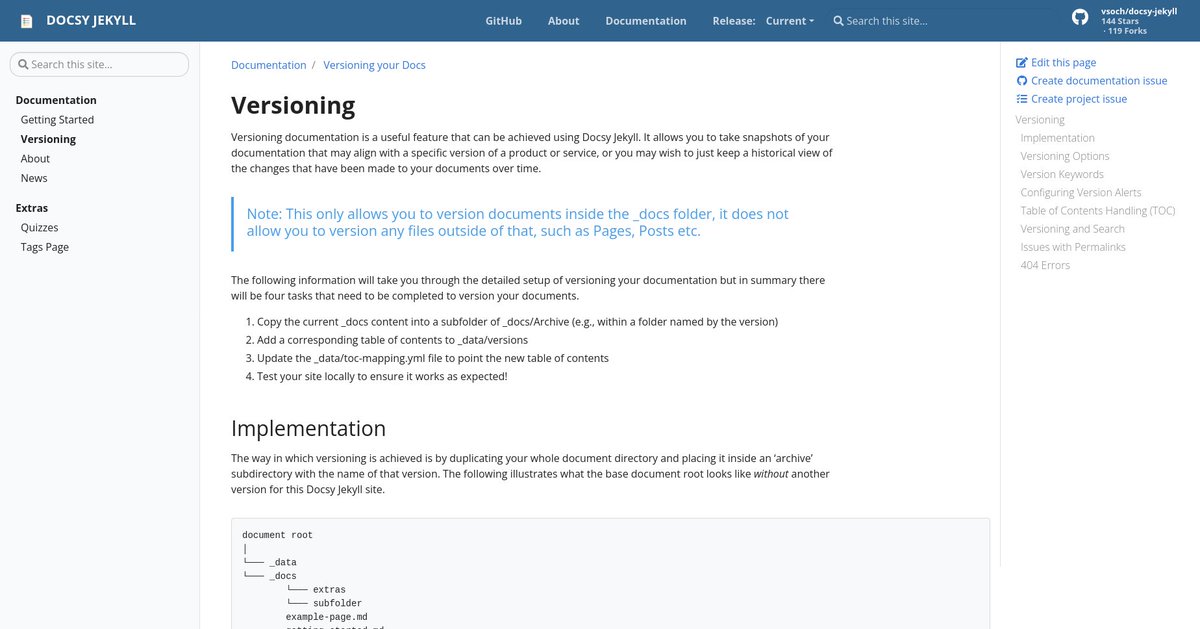This screenshot has width=1200, height=629.
Task: Click the 119 Forks count text
Action: (1125, 31)
